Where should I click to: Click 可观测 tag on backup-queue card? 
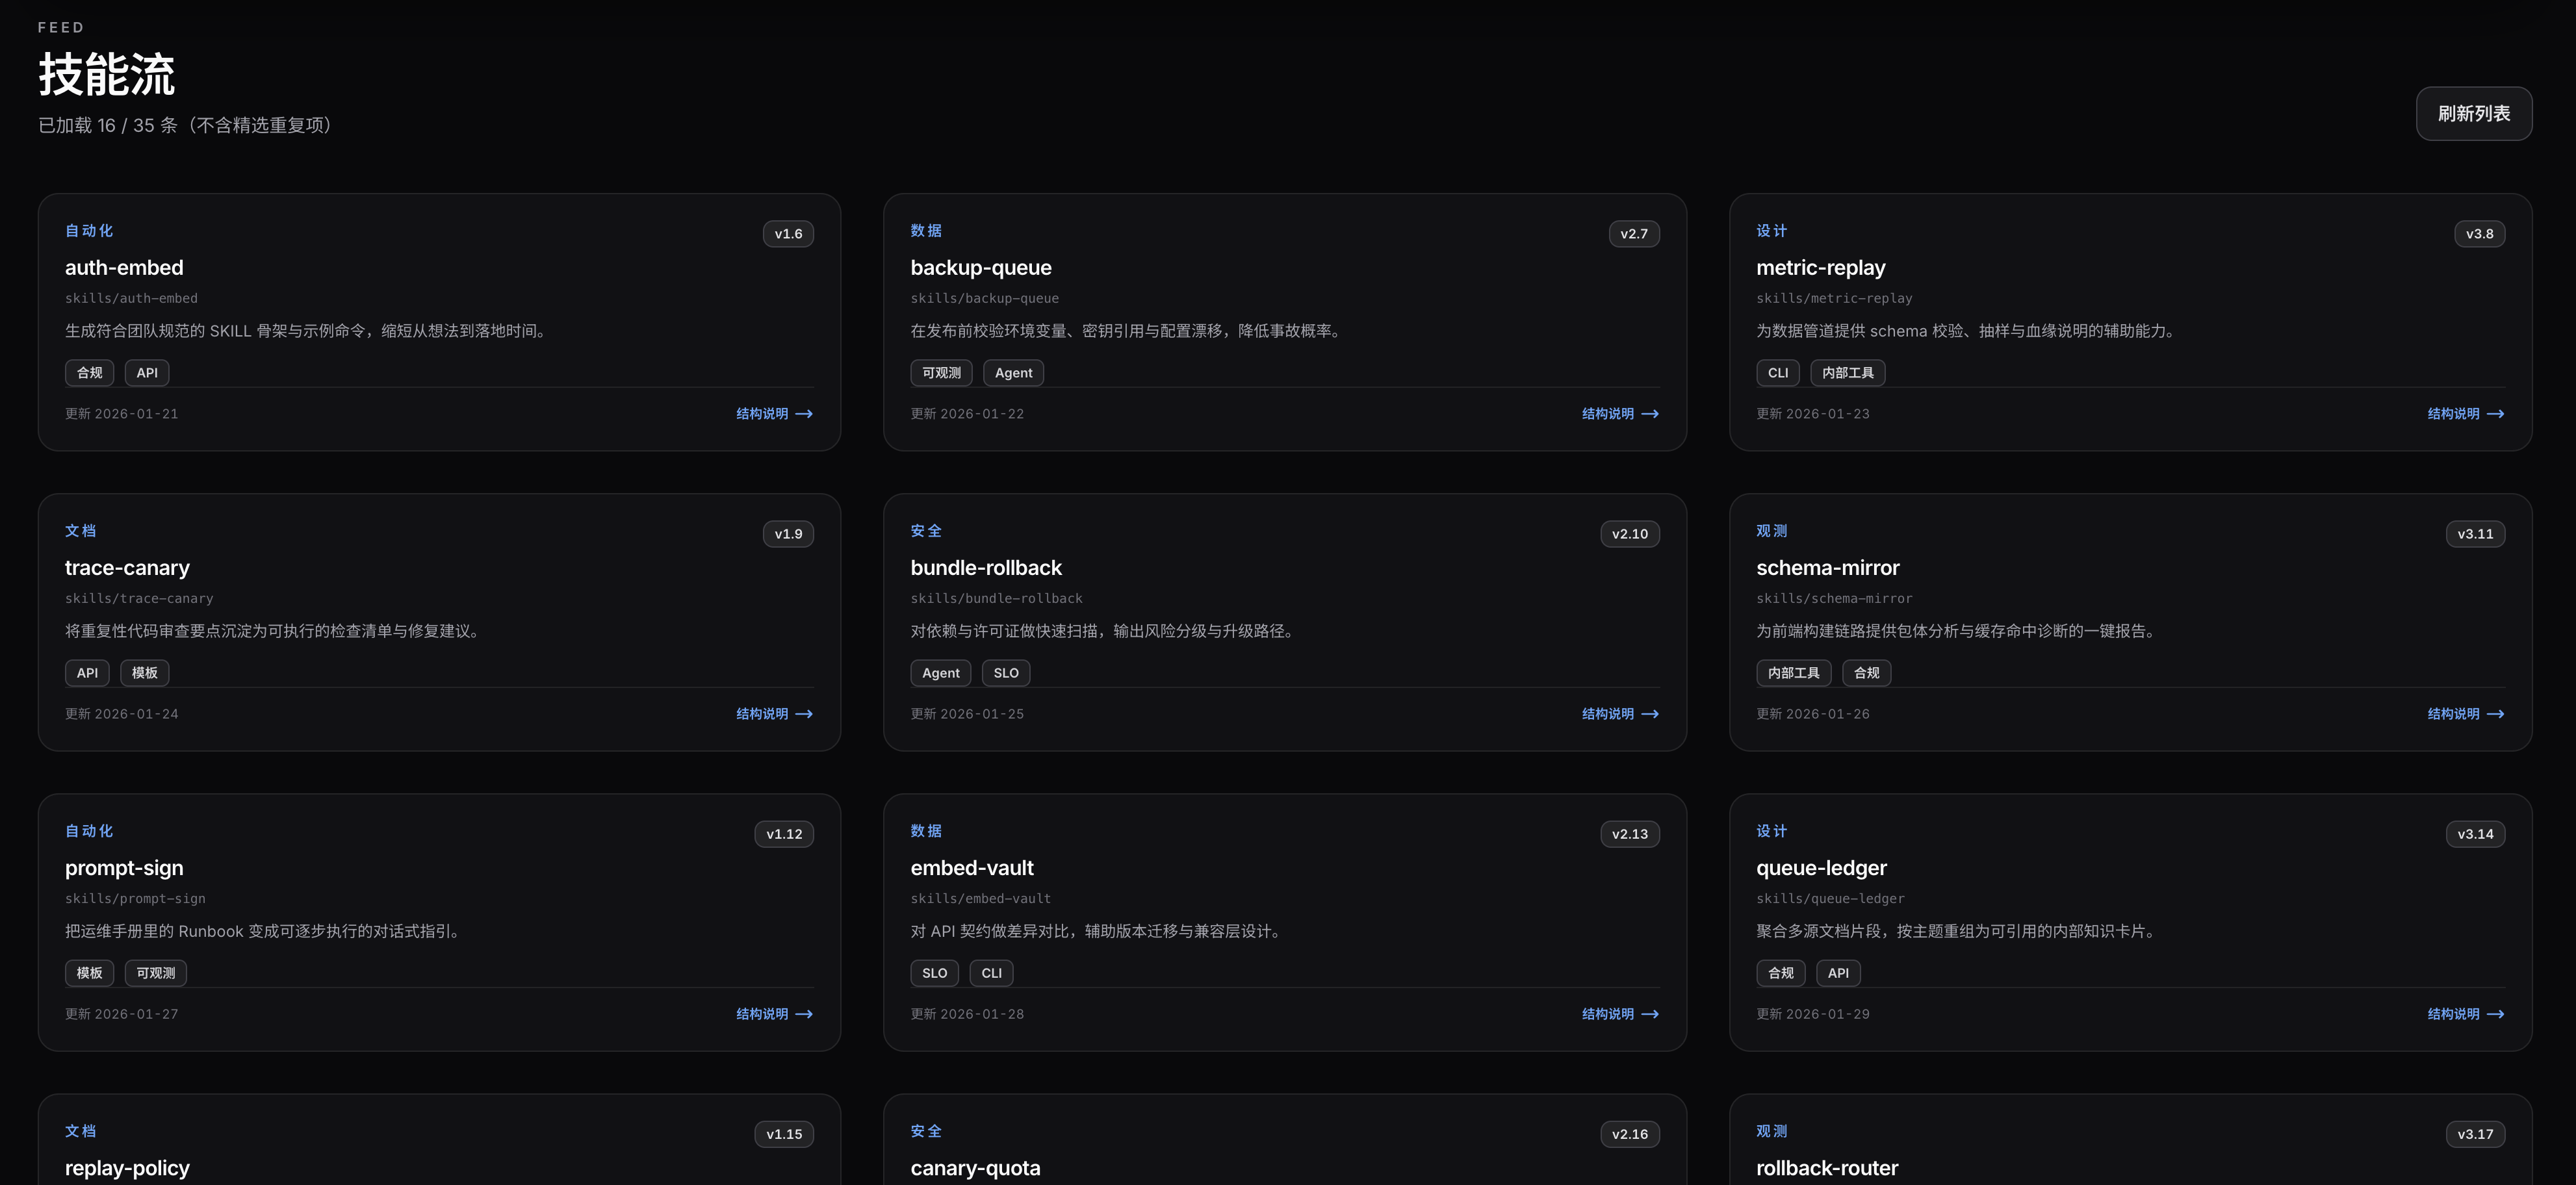pyautogui.click(x=941, y=373)
